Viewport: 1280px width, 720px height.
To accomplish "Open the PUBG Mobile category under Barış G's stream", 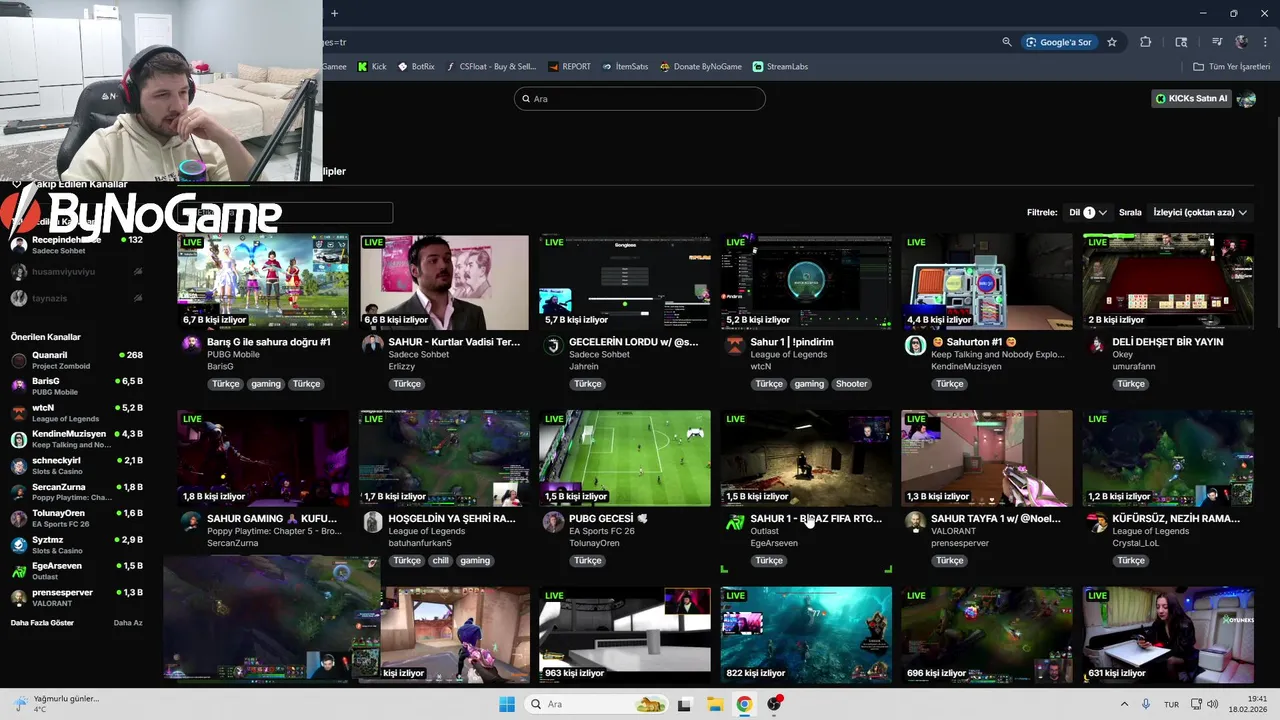I will click(x=233, y=355).
